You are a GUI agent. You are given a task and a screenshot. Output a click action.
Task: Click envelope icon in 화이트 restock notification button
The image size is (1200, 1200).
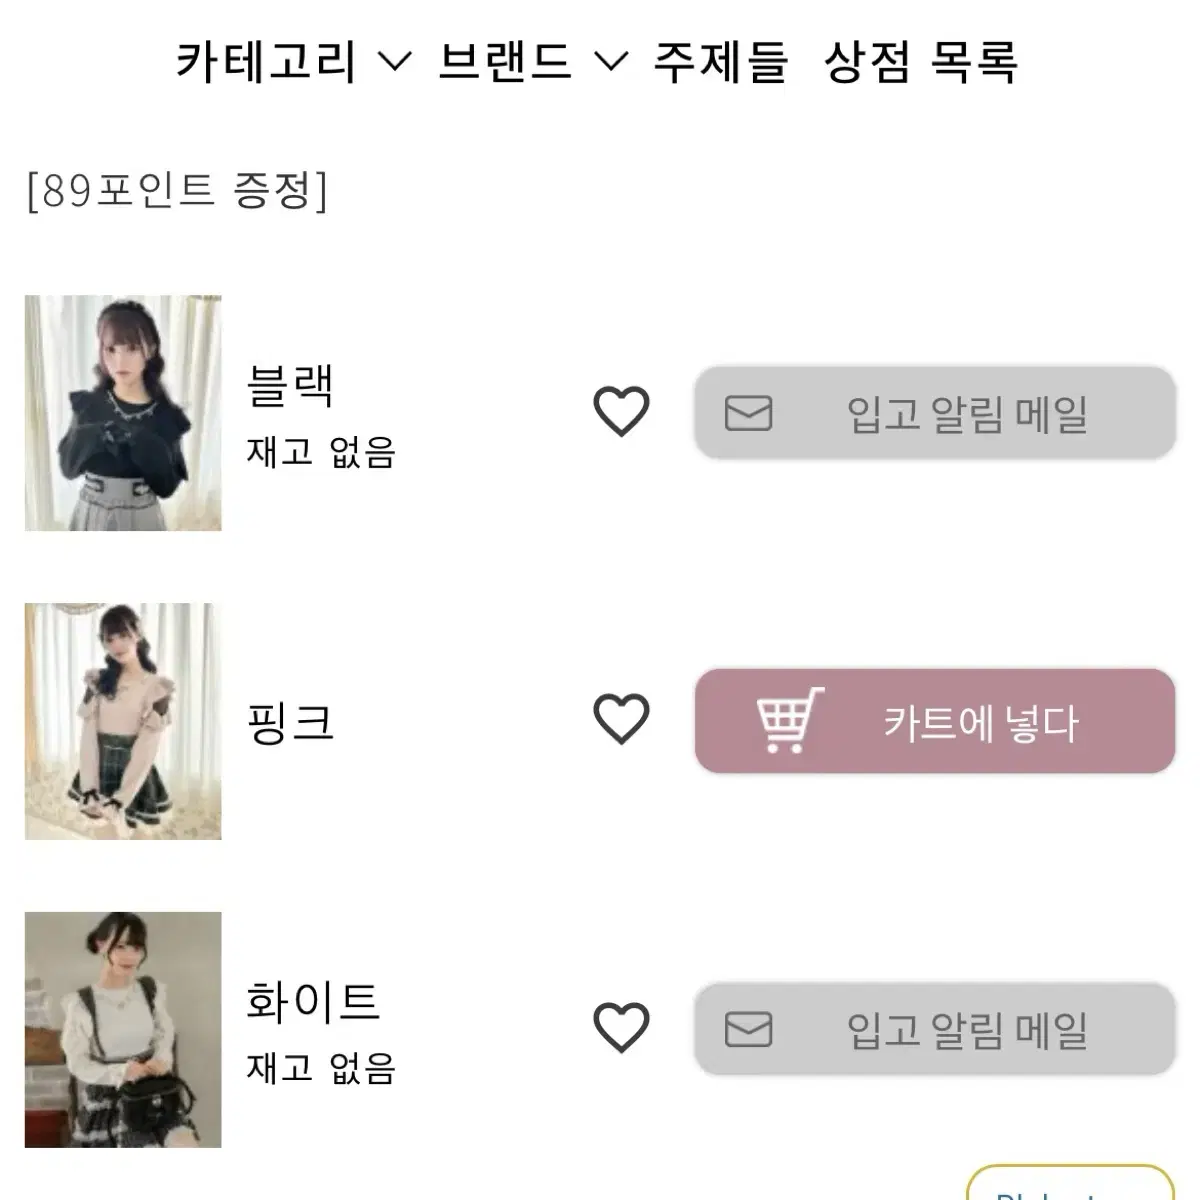point(748,1029)
